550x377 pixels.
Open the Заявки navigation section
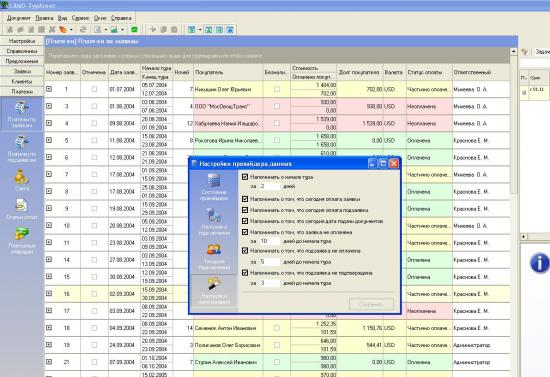22,71
